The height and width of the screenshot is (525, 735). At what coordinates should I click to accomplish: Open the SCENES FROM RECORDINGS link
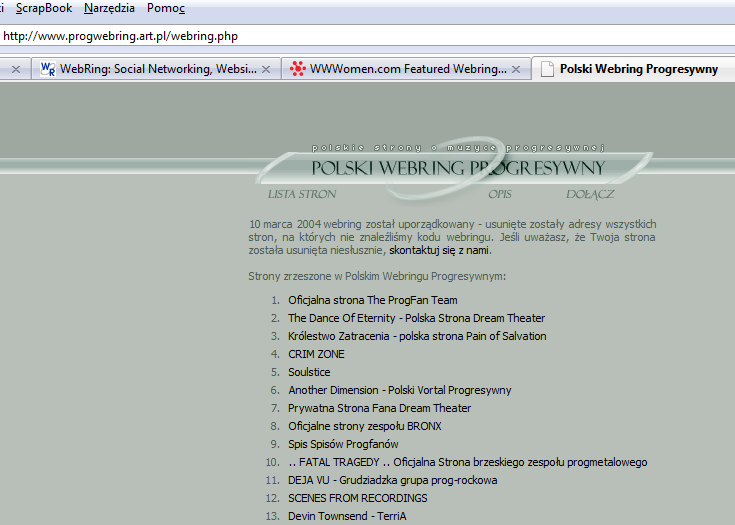coord(358,498)
